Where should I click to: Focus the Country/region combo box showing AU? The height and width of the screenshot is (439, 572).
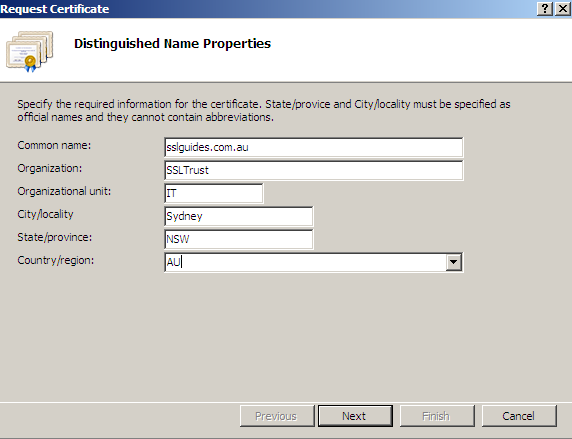click(313, 262)
